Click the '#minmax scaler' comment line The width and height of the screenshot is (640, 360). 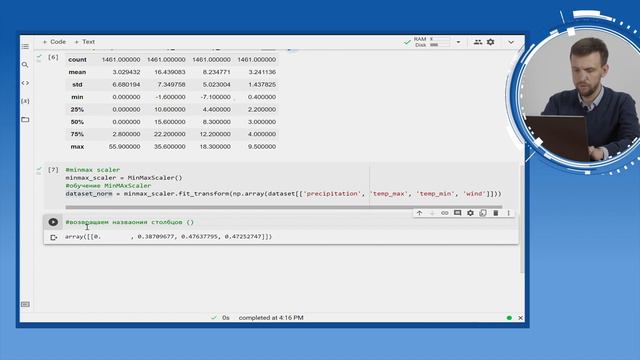coord(93,170)
